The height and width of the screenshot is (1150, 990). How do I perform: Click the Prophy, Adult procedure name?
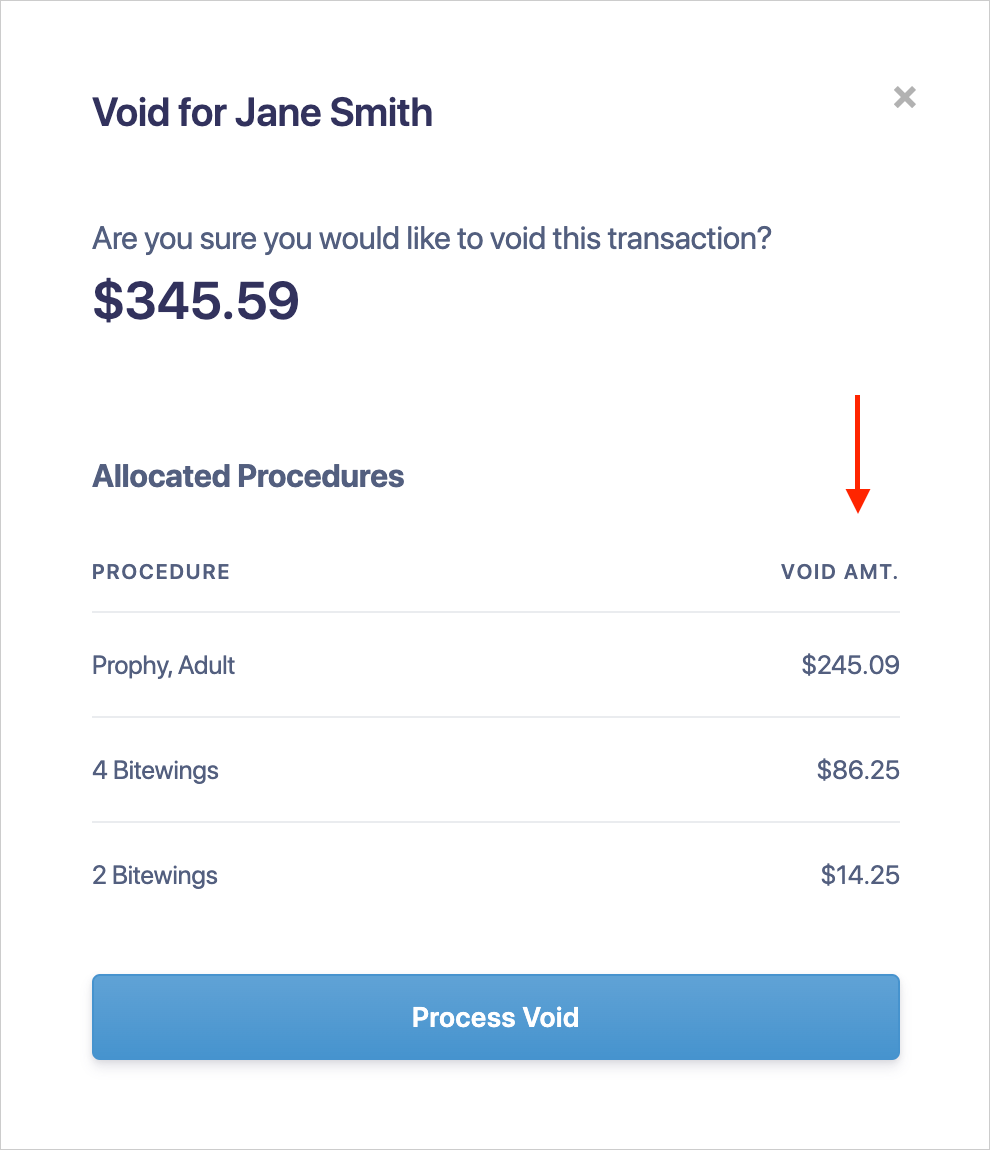coord(163,665)
